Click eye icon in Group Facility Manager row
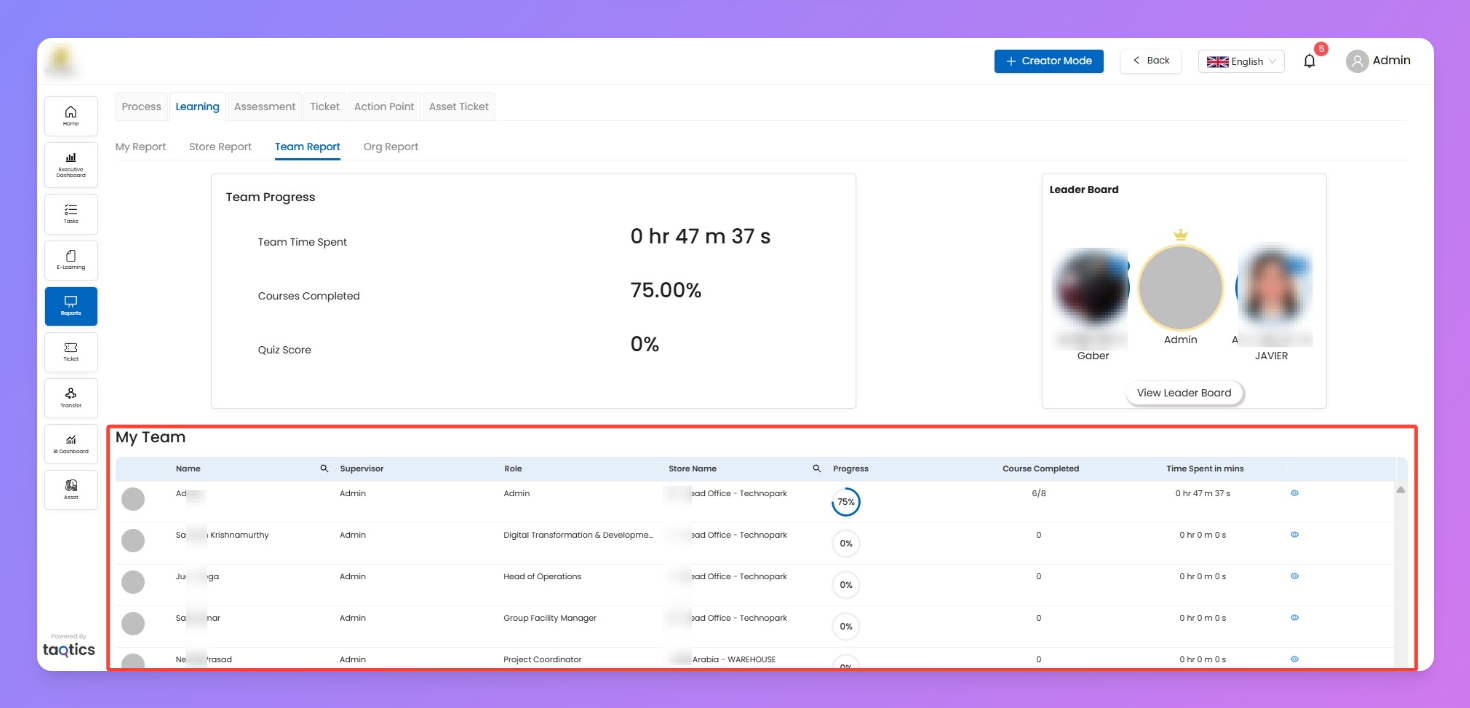Image resolution: width=1470 pixels, height=708 pixels. 1294,618
